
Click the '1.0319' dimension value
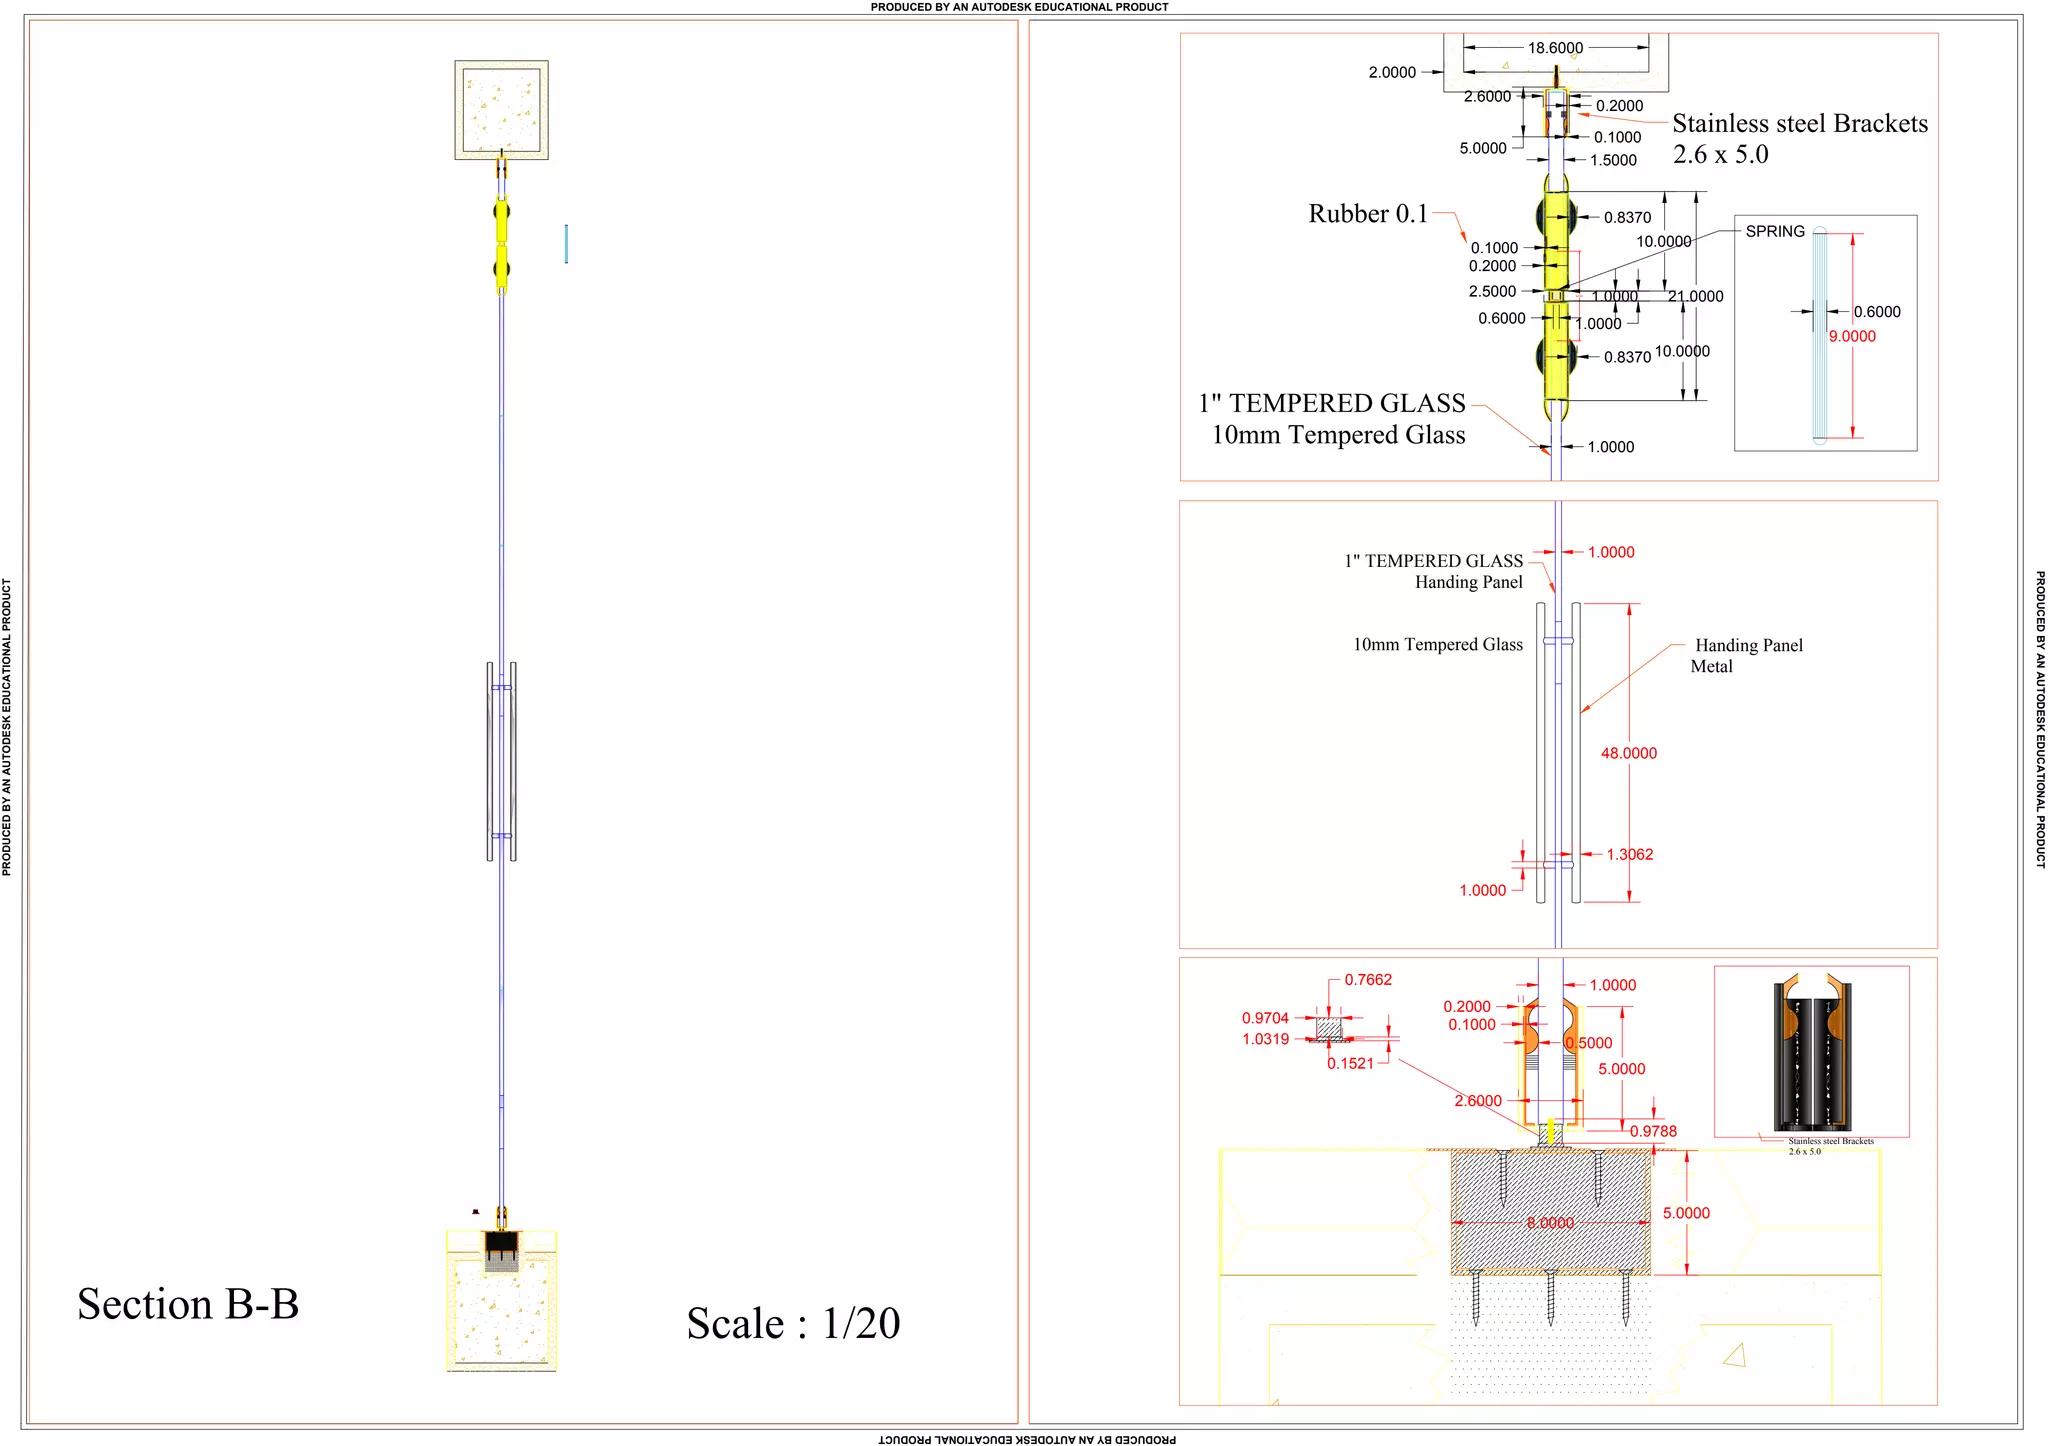pos(1265,1039)
